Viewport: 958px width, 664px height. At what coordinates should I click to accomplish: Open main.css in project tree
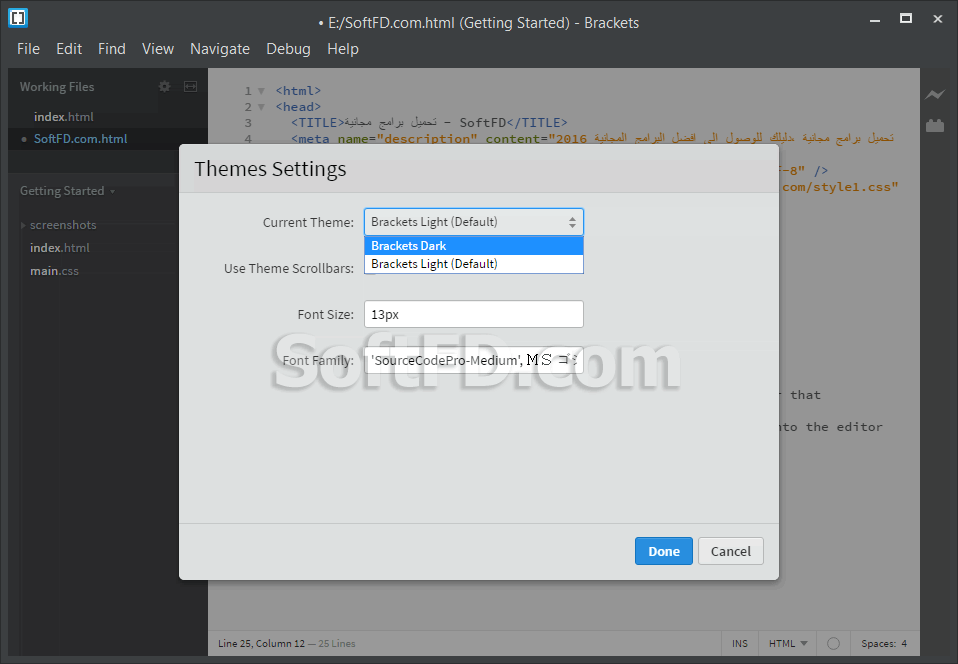54,271
